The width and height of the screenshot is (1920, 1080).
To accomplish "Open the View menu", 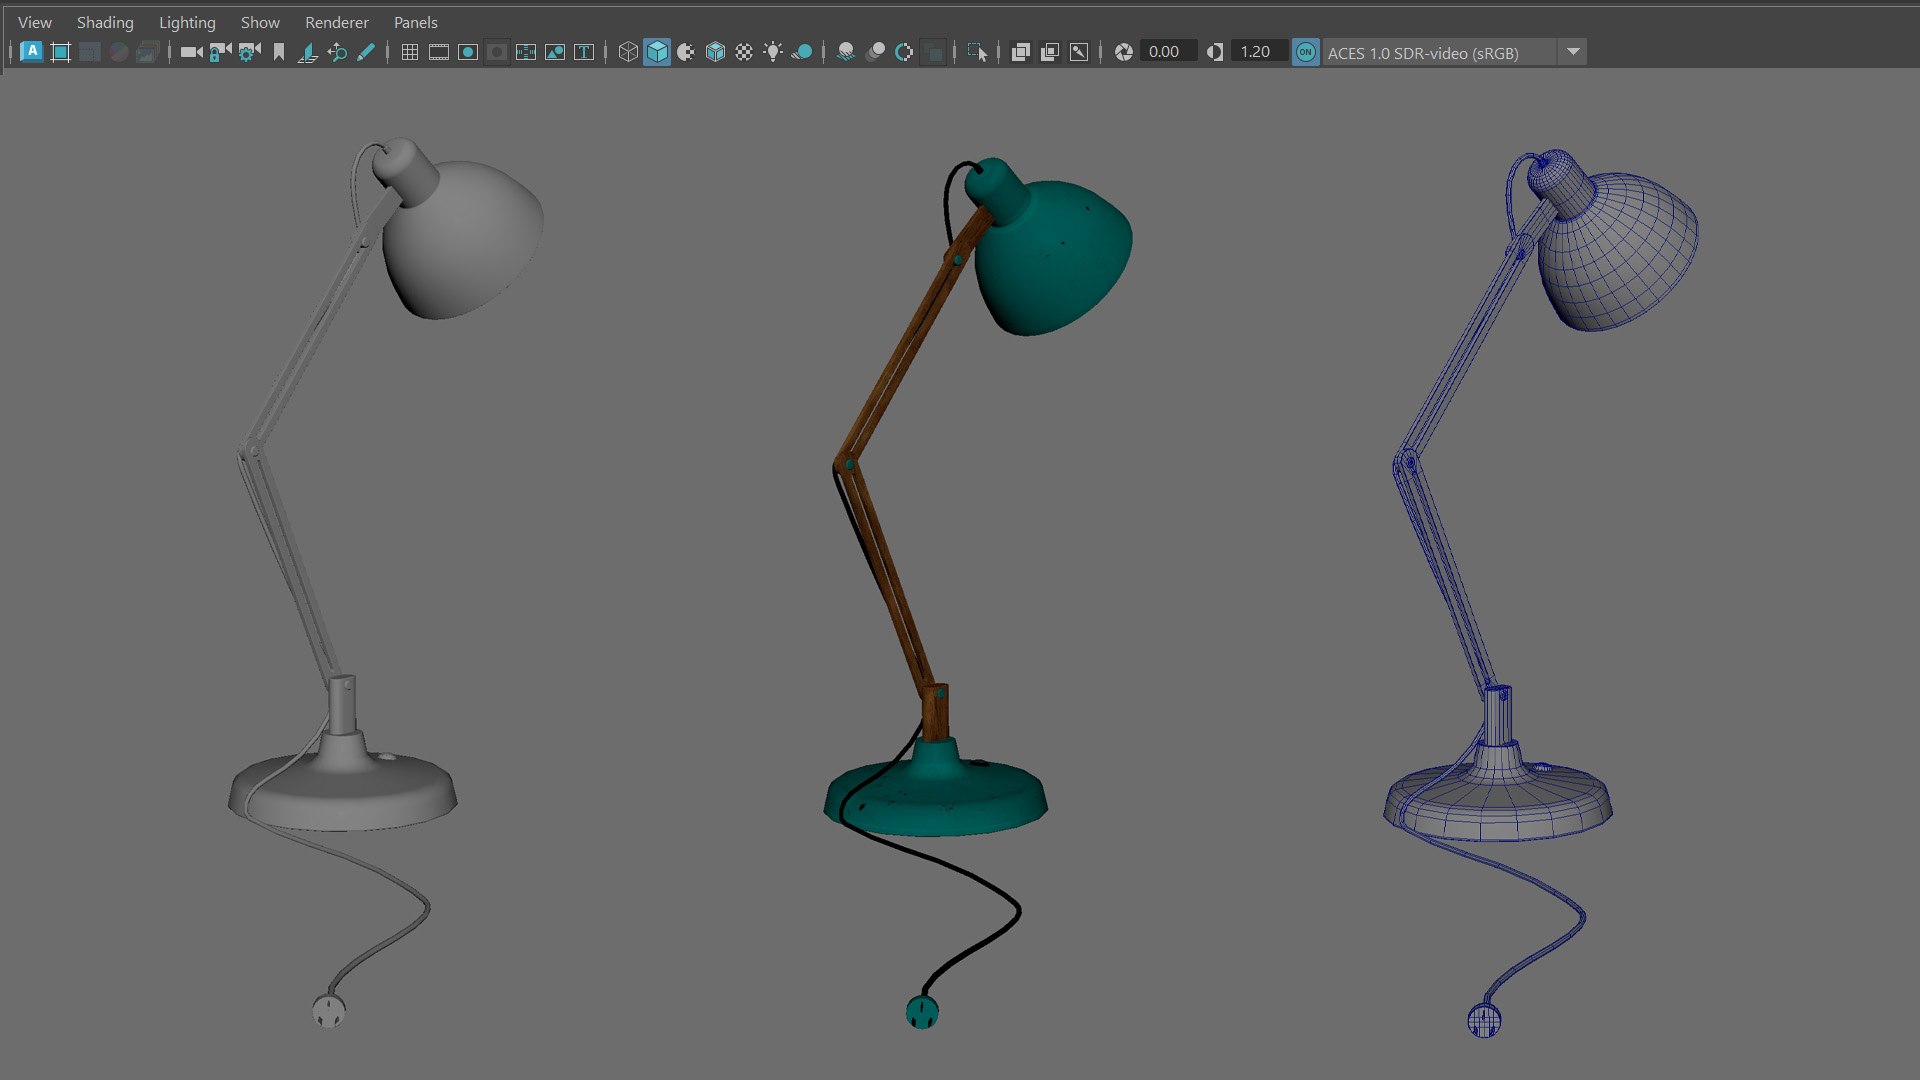I will pos(35,22).
